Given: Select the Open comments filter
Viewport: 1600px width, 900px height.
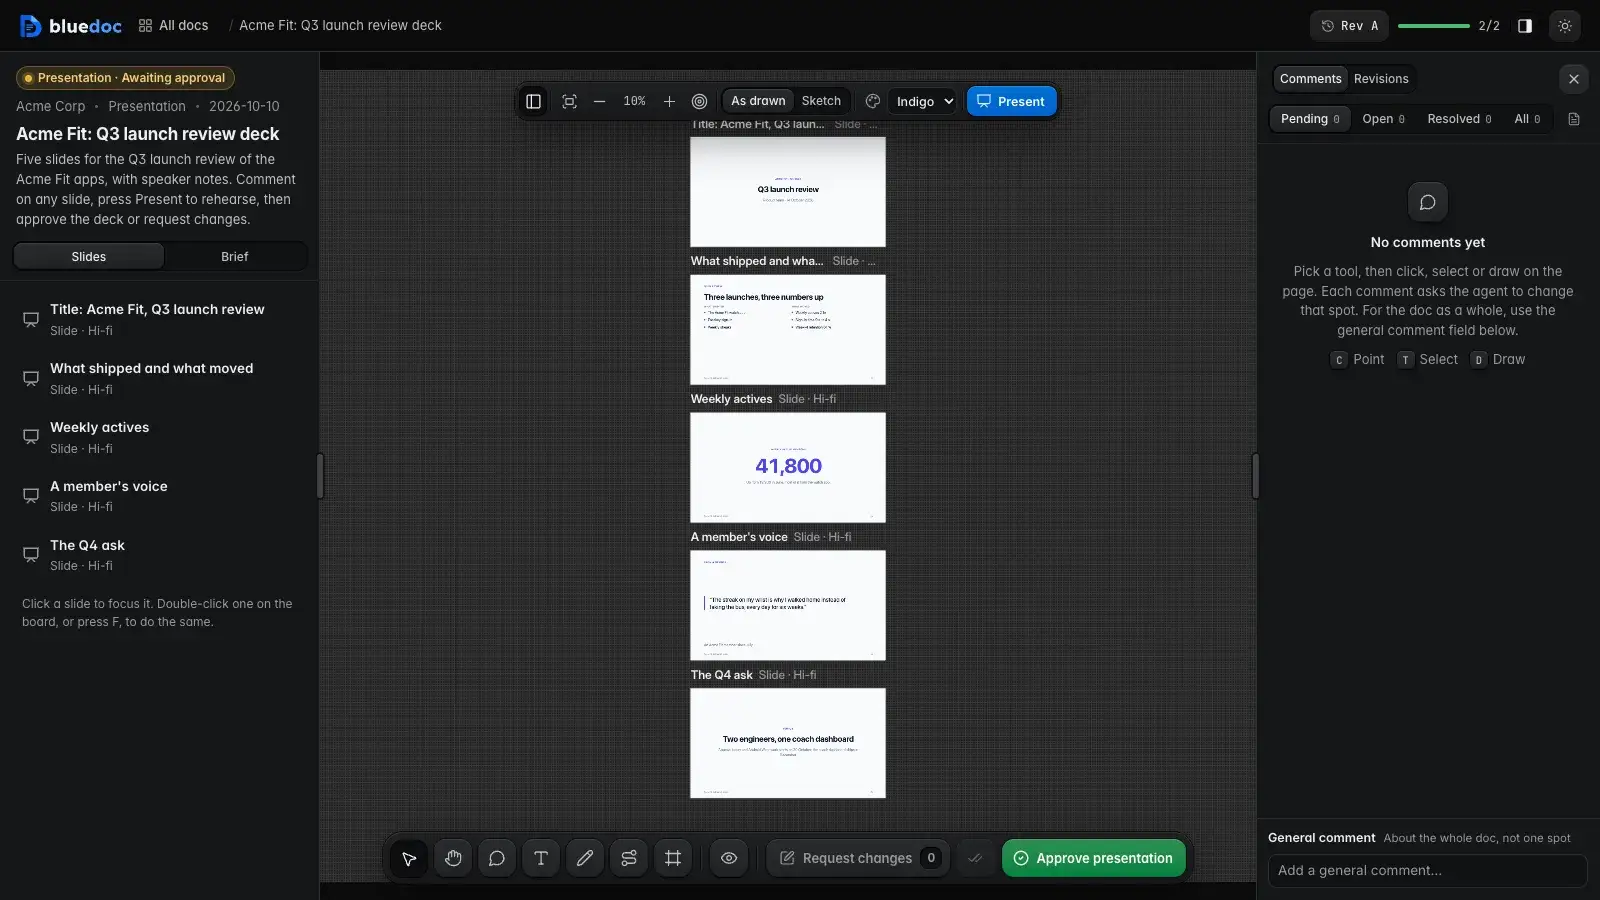Looking at the screenshot, I should point(1383,119).
